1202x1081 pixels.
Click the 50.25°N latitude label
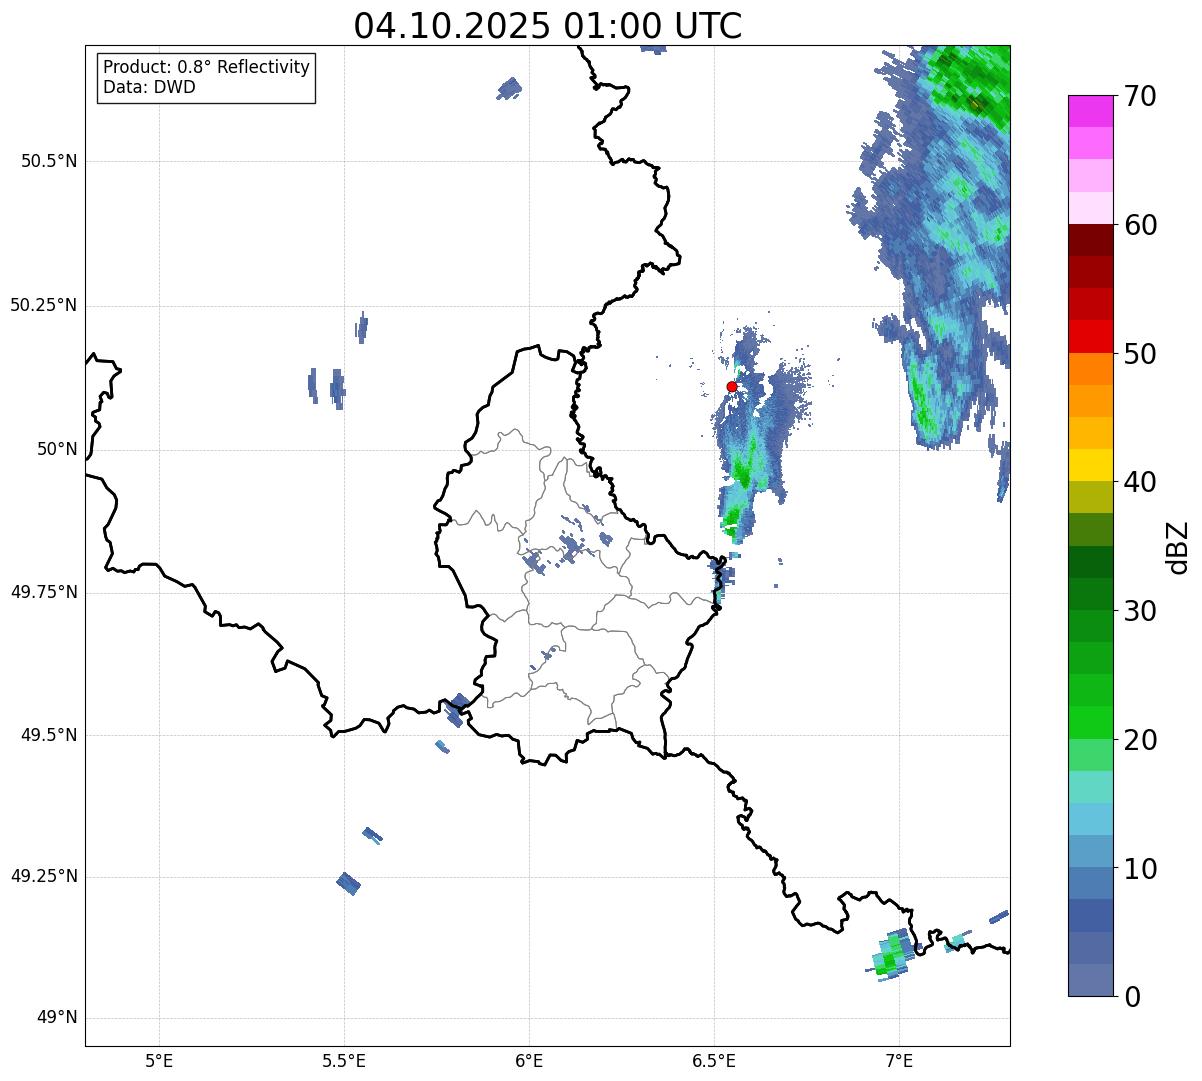pyautogui.click(x=44, y=305)
